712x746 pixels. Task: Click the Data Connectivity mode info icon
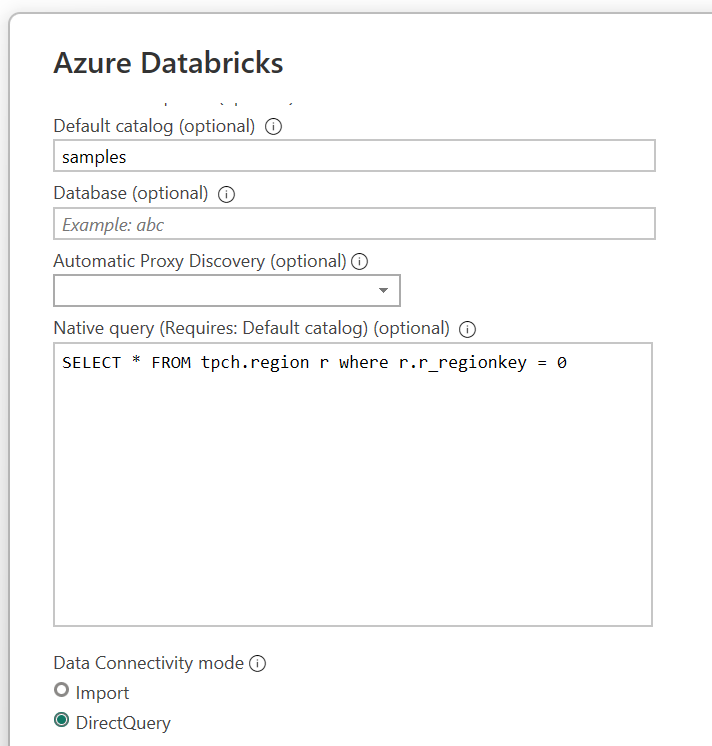(257, 663)
